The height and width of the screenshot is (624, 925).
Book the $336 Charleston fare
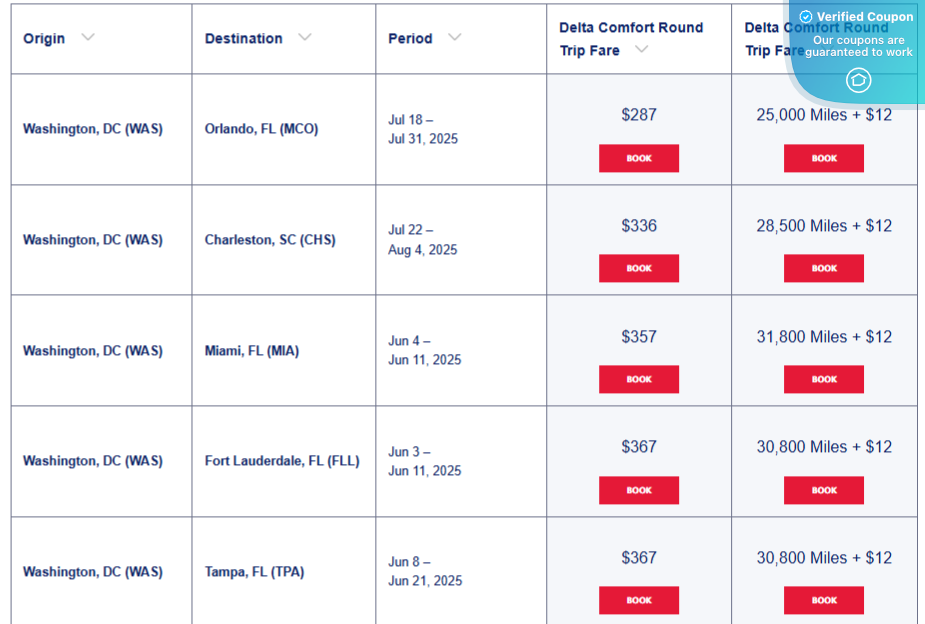coord(638,268)
